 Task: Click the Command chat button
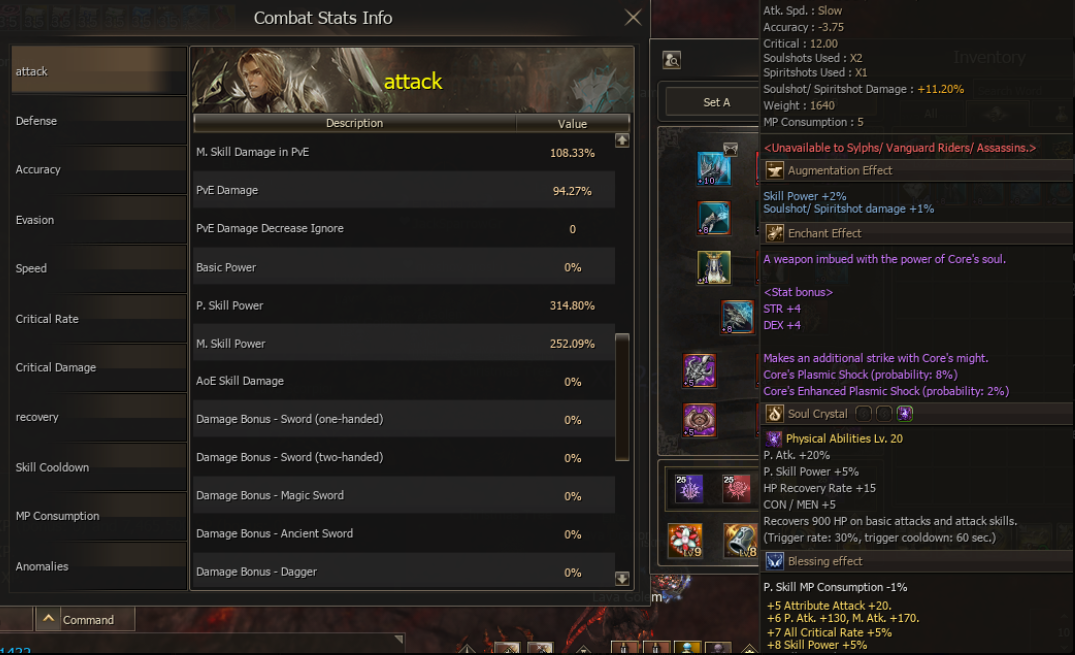coord(88,619)
